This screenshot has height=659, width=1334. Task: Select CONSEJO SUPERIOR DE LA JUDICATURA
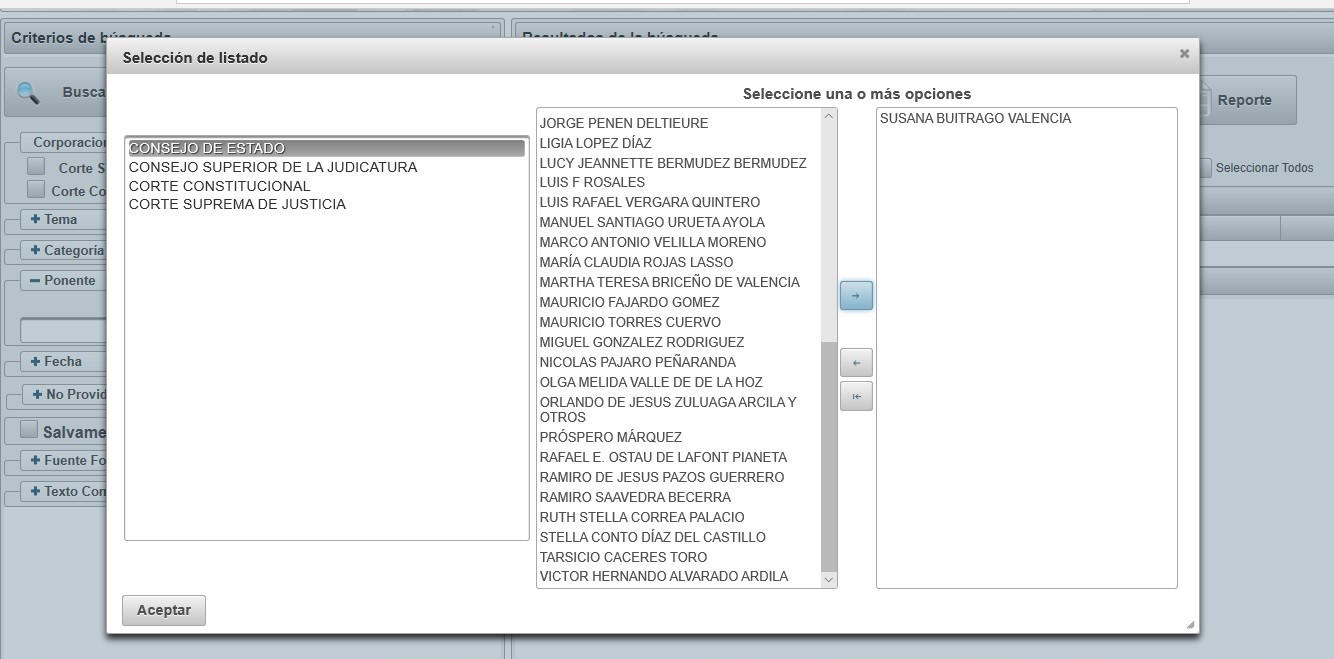point(272,167)
